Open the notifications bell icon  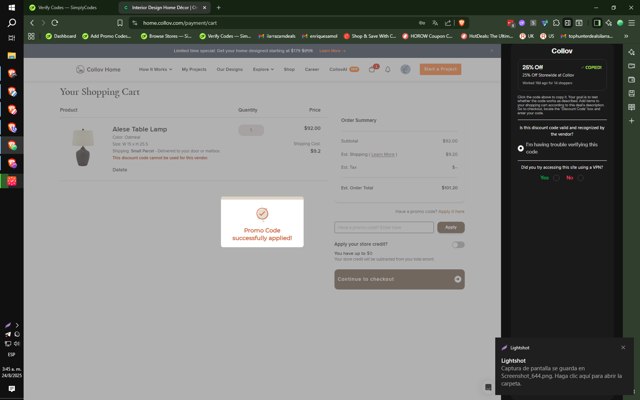[x=388, y=69]
